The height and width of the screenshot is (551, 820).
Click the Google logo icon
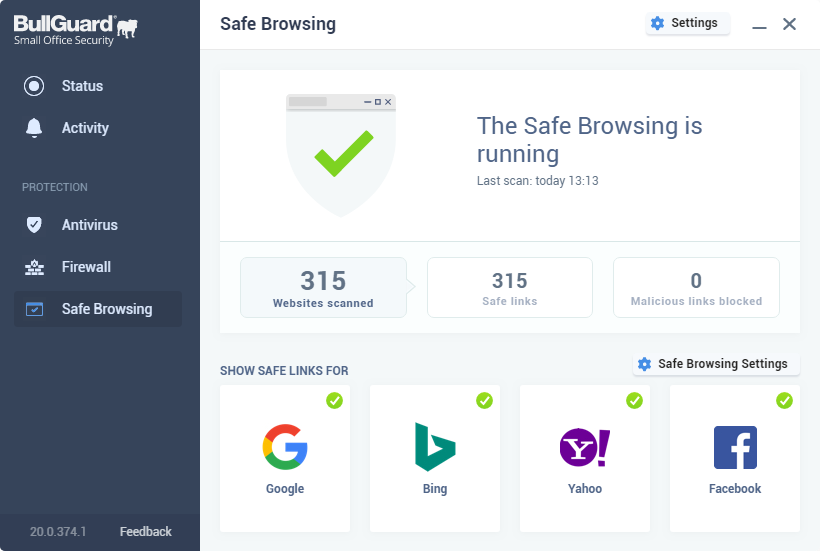point(285,447)
